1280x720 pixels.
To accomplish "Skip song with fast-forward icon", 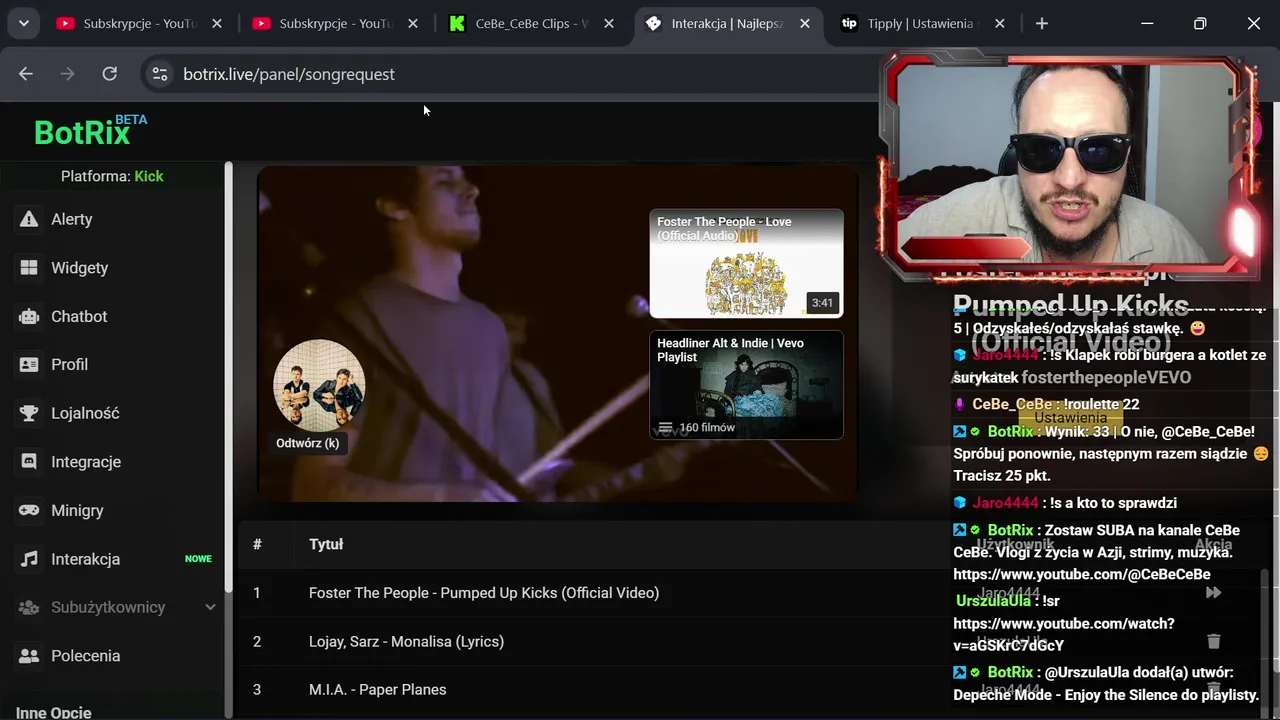I will click(x=1213, y=593).
